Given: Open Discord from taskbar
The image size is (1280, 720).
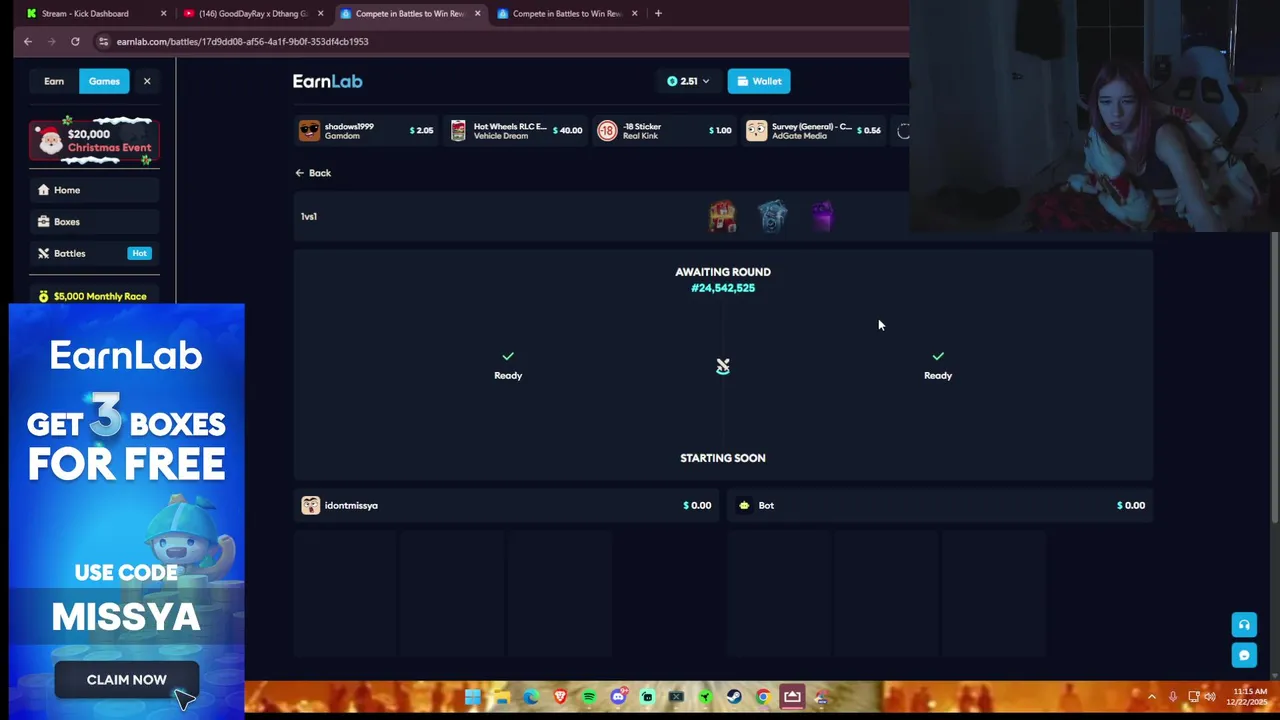Looking at the screenshot, I should [618, 697].
